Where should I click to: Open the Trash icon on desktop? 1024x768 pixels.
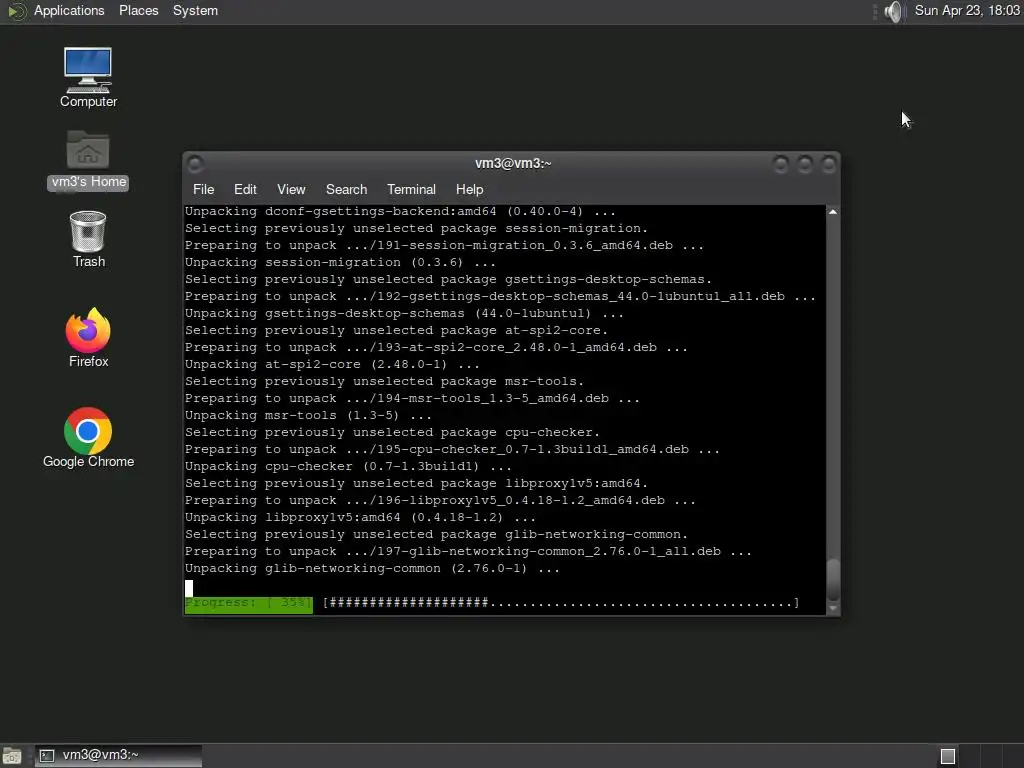point(88,239)
